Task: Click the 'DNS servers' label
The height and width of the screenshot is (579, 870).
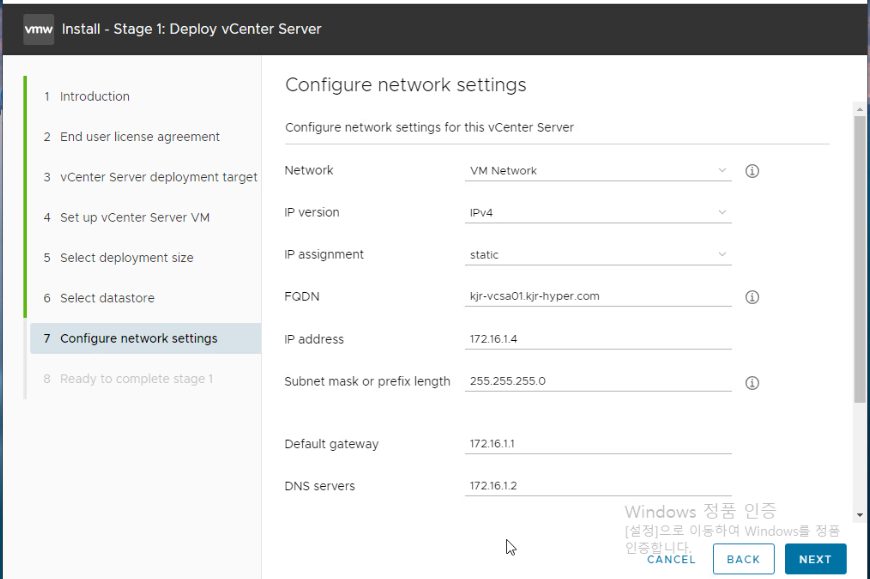Action: click(x=320, y=486)
